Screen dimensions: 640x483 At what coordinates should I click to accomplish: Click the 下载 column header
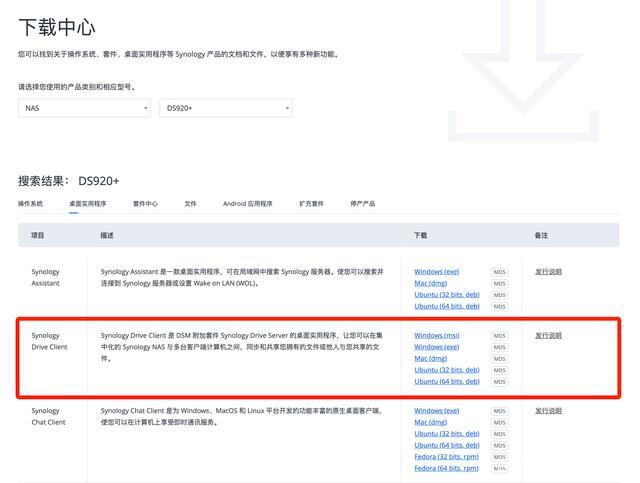[420, 235]
